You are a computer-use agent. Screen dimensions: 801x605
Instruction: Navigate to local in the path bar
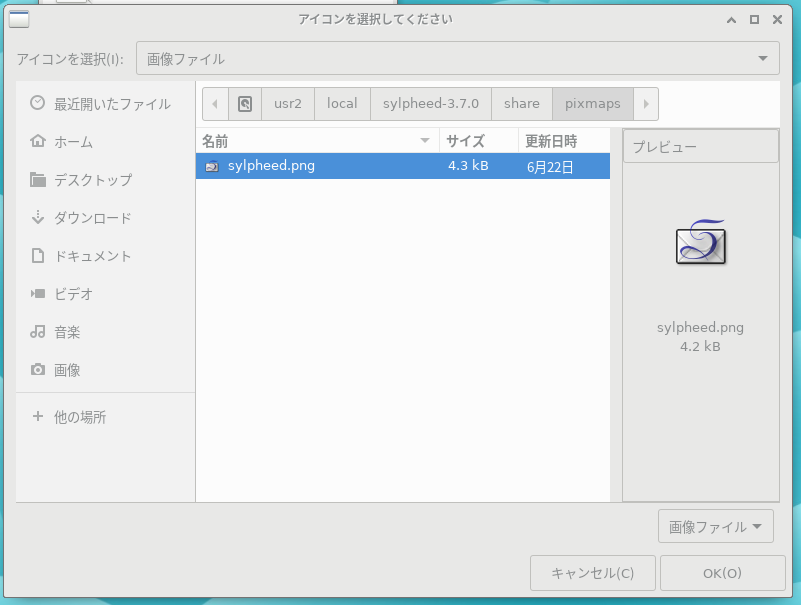coord(342,104)
